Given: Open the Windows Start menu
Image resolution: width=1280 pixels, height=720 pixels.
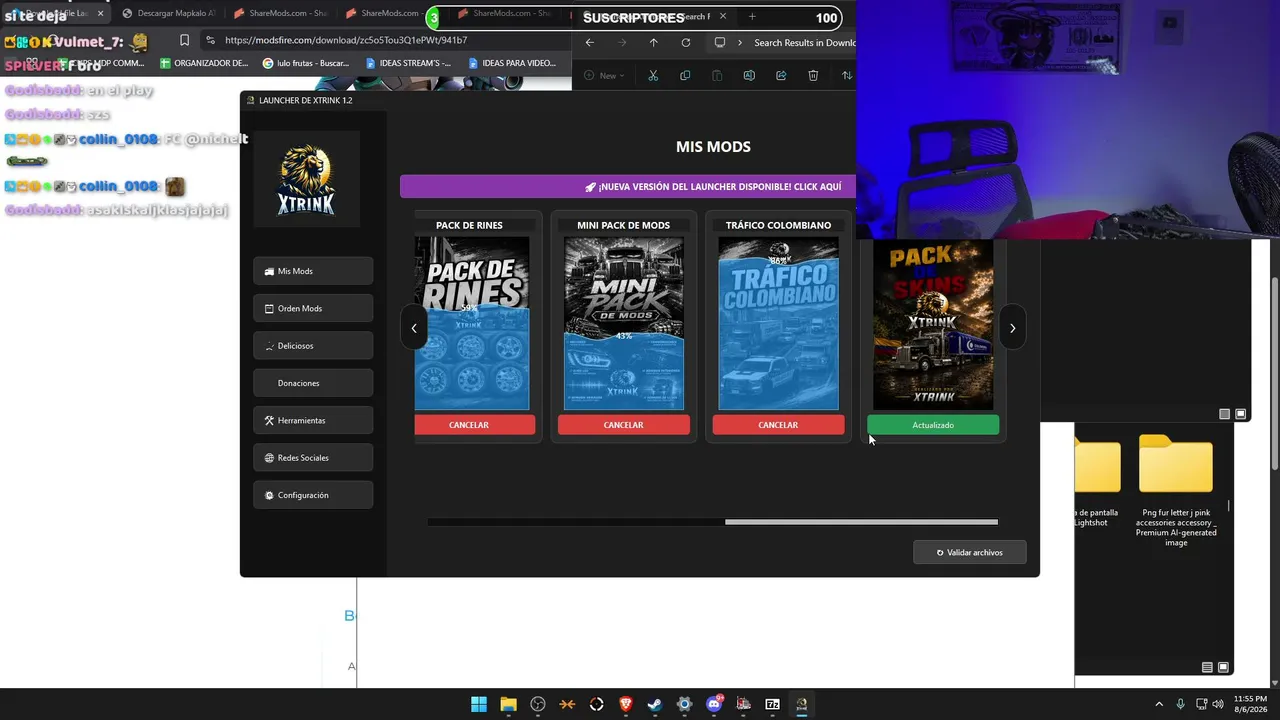Looking at the screenshot, I should [479, 704].
